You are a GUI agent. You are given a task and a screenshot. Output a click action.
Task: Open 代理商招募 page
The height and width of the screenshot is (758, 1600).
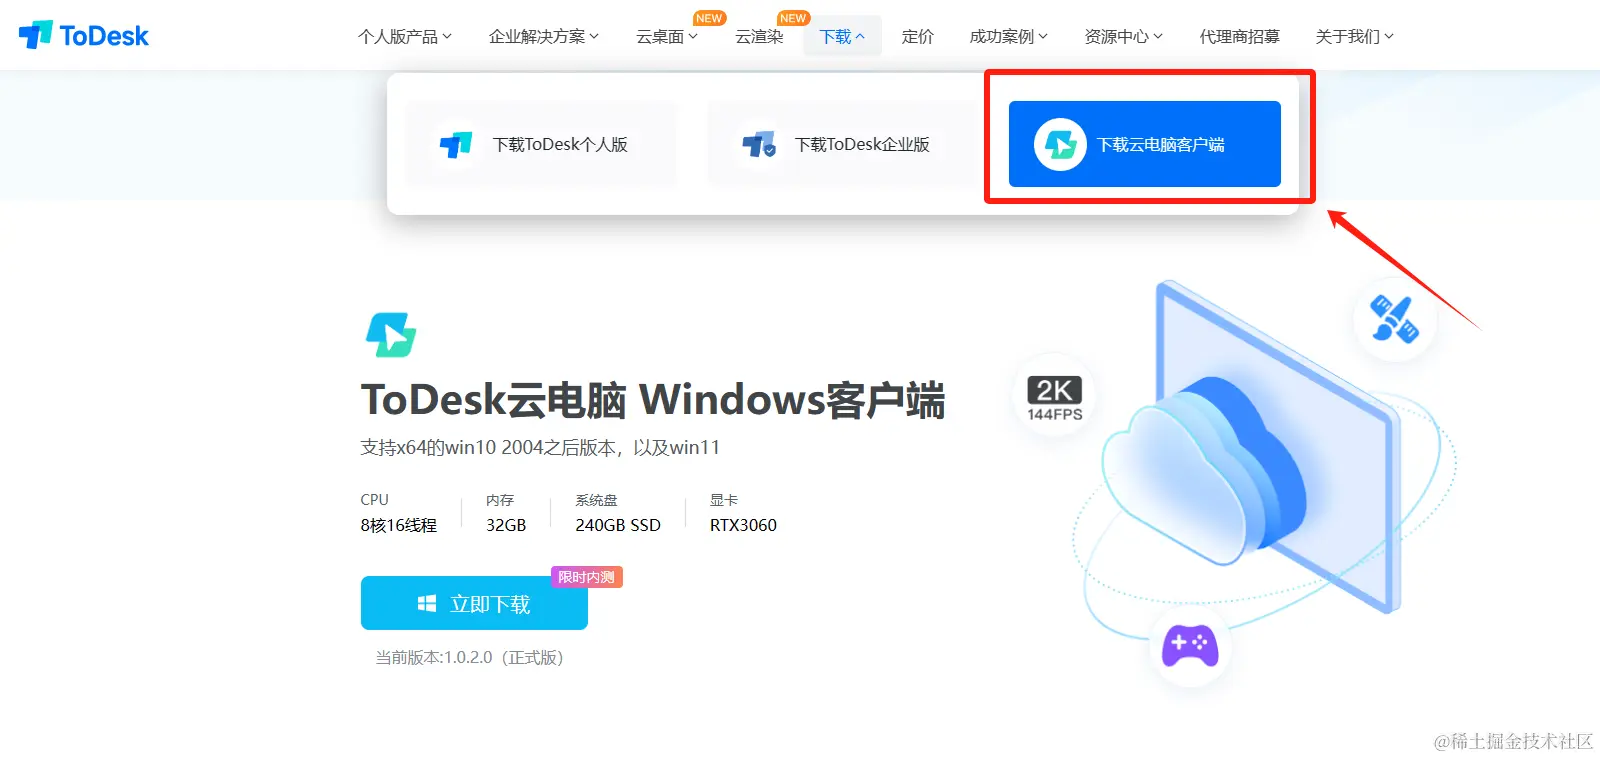tap(1239, 37)
